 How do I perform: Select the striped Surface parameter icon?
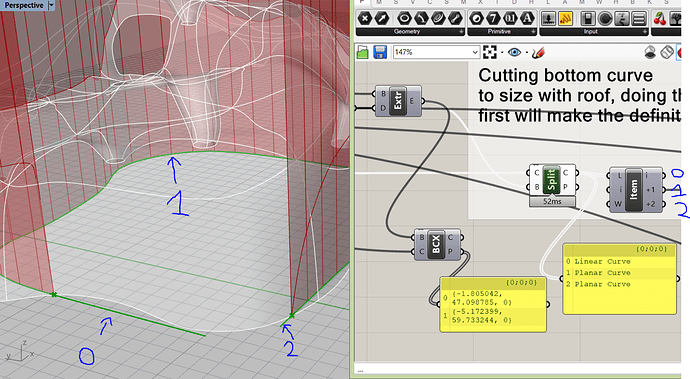click(x=438, y=18)
